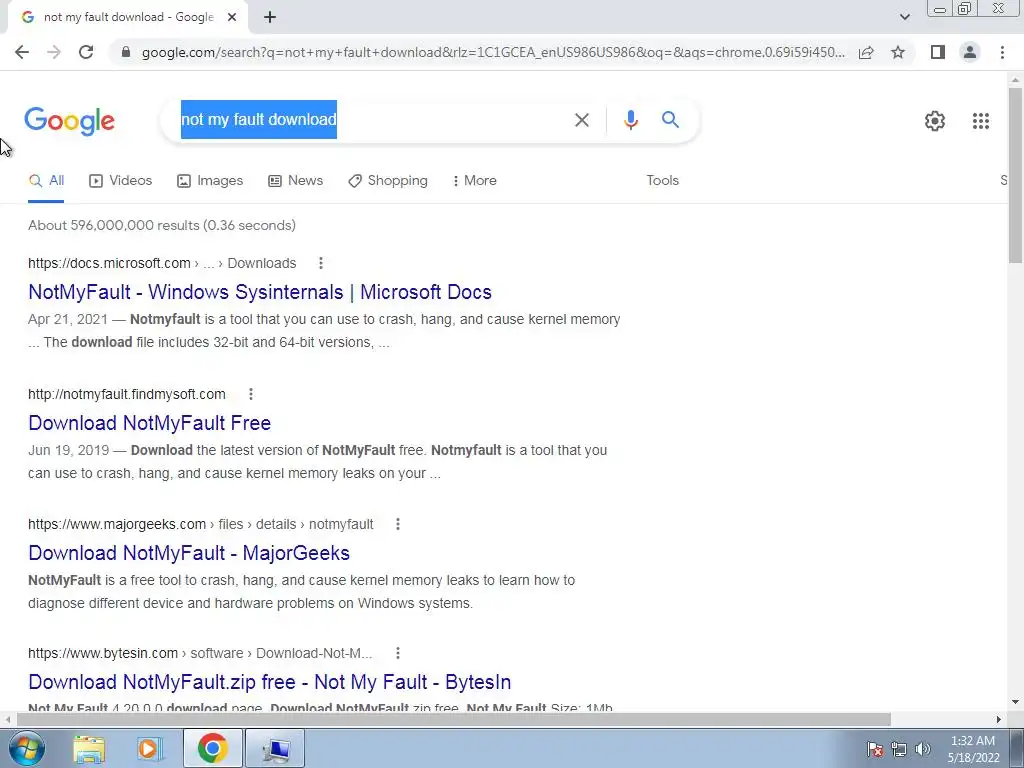1024x768 pixels.
Task: Open the taskbar clock showing 1:32 AM
Action: [x=973, y=749]
